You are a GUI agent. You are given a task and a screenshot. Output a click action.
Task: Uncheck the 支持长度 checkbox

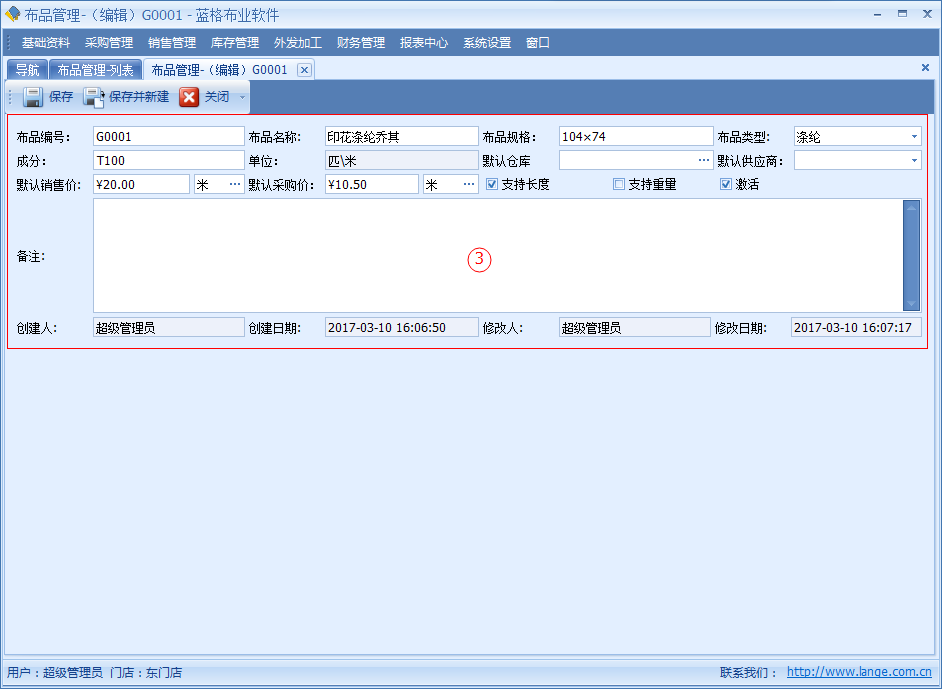click(490, 183)
